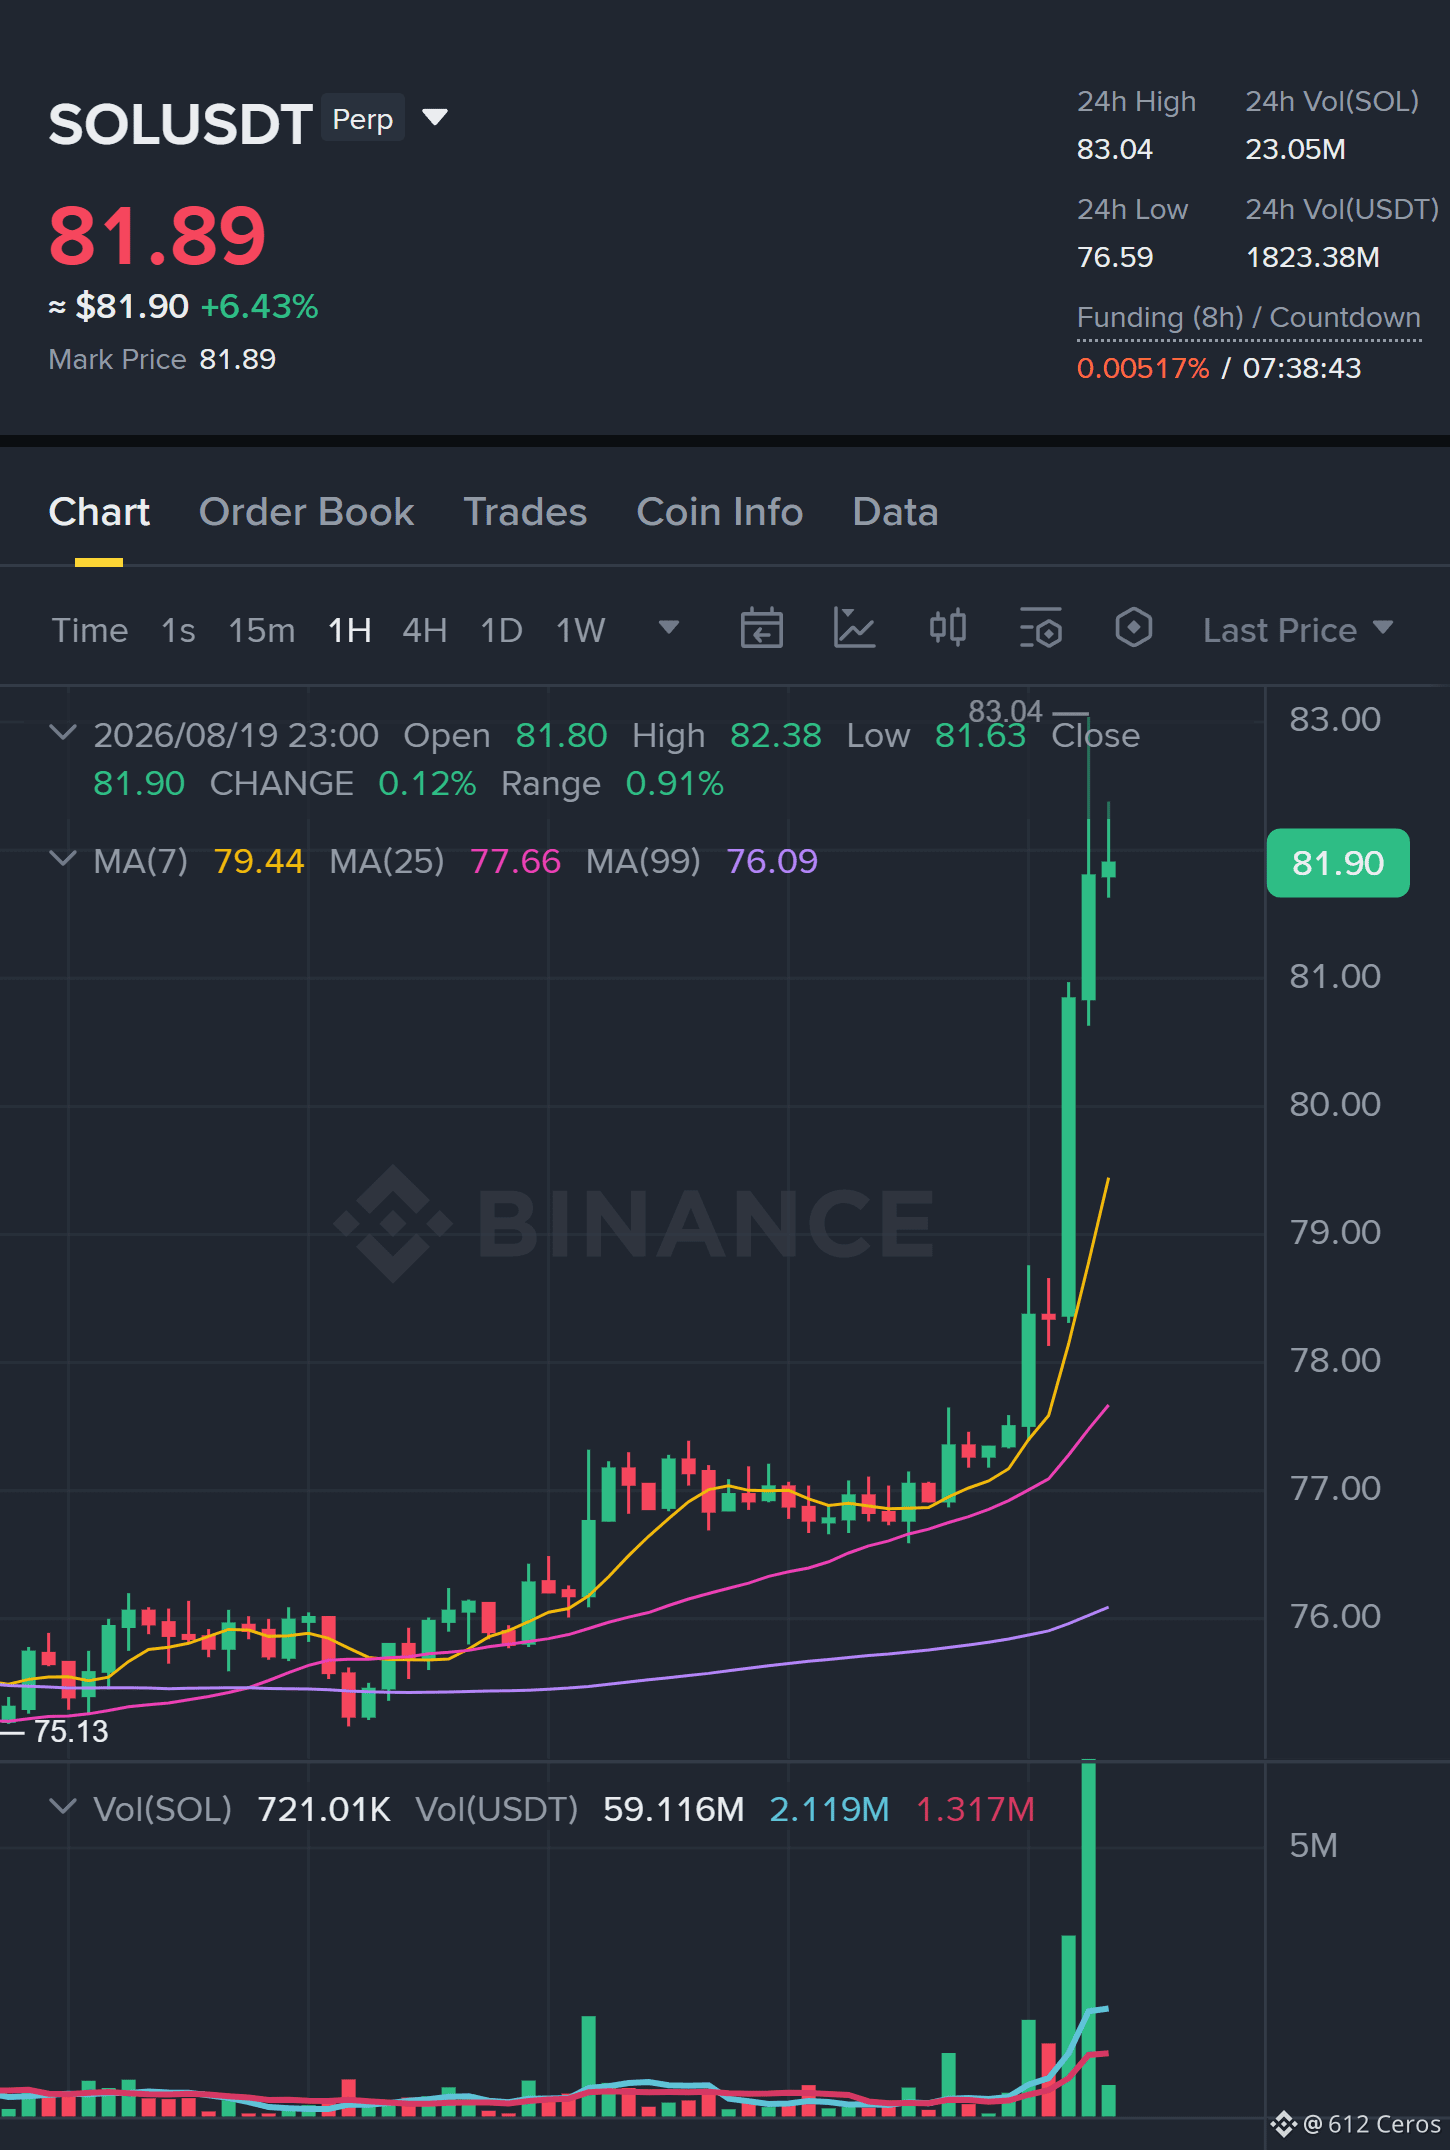This screenshot has height=2150, width=1450.
Task: Click the 0.00517% funding rate
Action: pyautogui.click(x=1143, y=368)
